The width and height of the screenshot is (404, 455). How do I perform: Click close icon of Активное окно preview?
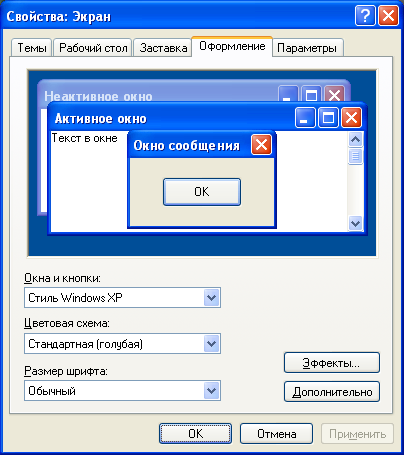[x=351, y=118]
